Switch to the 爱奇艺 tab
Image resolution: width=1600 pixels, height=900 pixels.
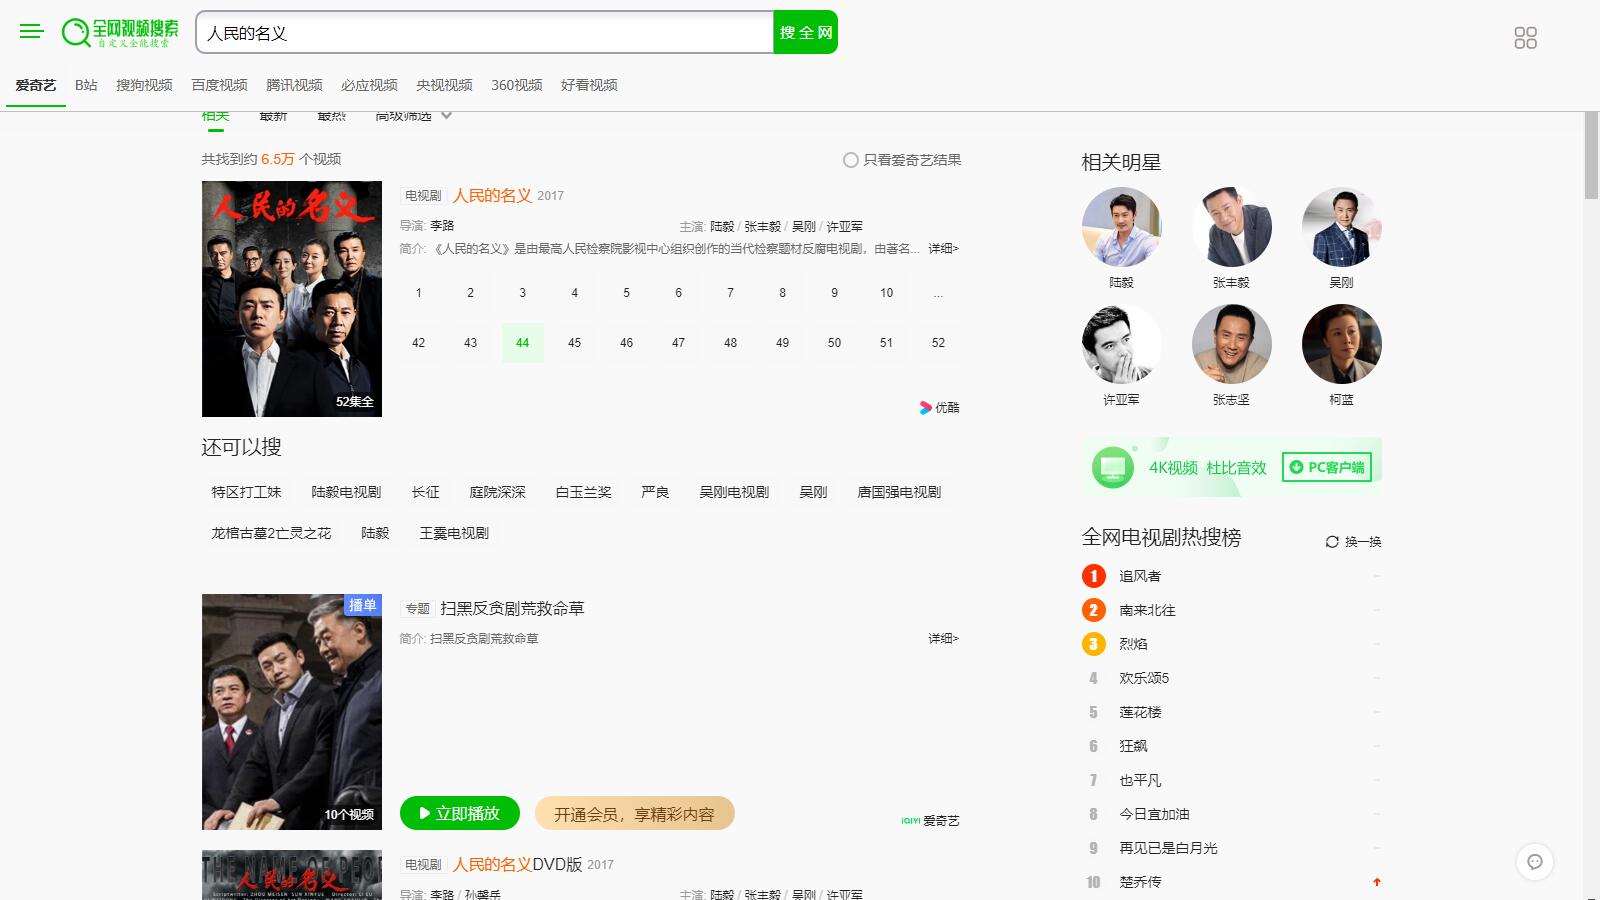point(36,86)
